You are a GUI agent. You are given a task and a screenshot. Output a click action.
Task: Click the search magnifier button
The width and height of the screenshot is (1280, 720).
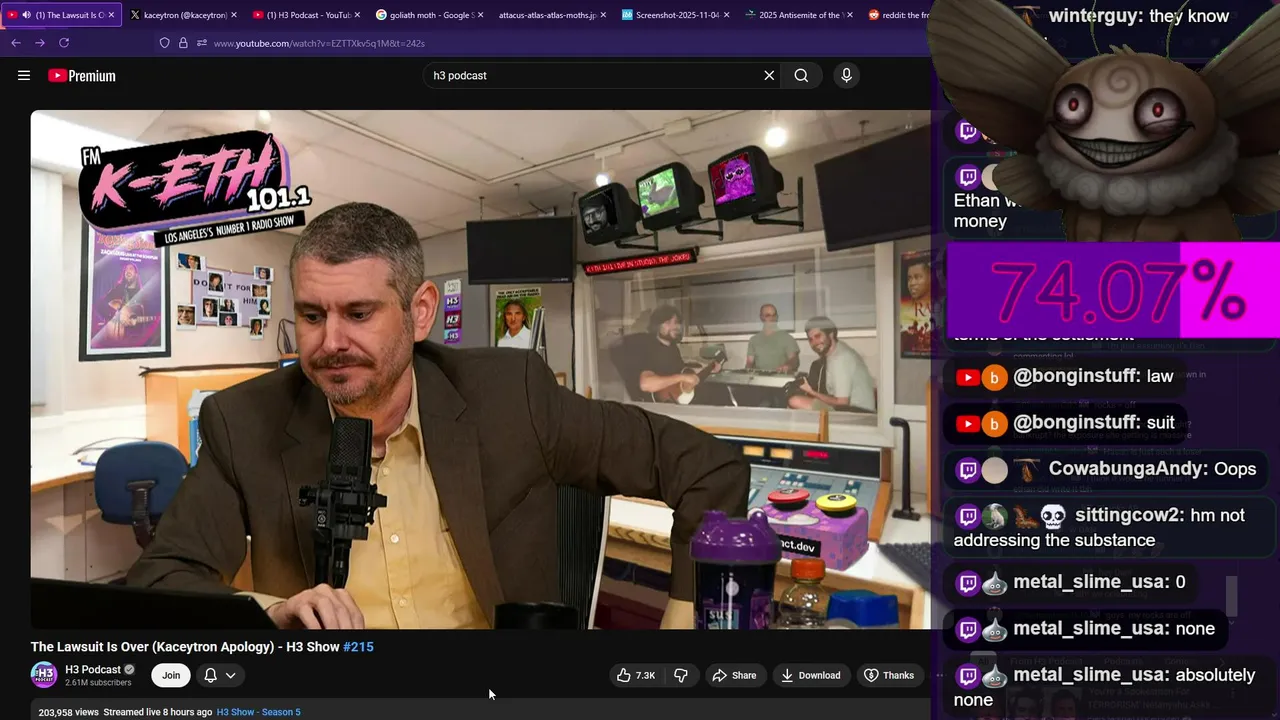[x=801, y=75]
